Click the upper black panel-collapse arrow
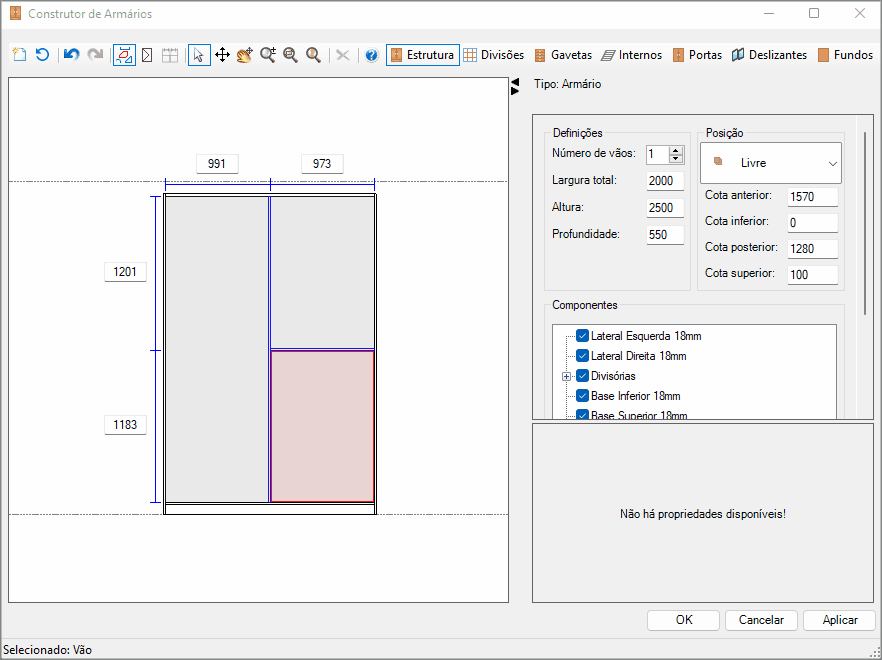This screenshot has height=660, width=882. (515, 82)
